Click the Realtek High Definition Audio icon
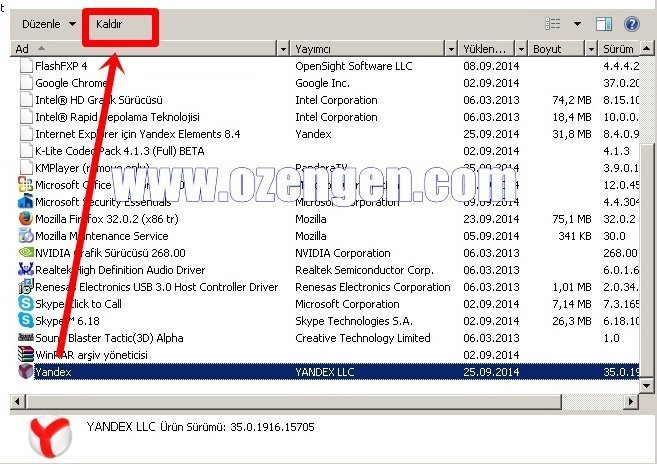This screenshot has height=464, width=657. point(26,270)
